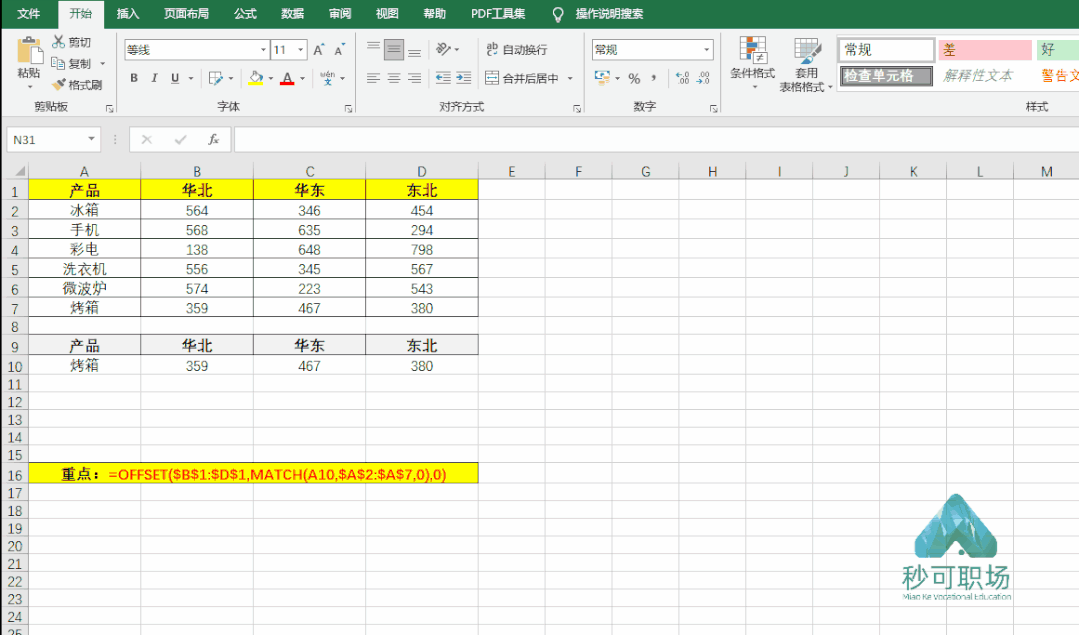Switch to the 数据 ribbon tab
The height and width of the screenshot is (635, 1079).
291,14
